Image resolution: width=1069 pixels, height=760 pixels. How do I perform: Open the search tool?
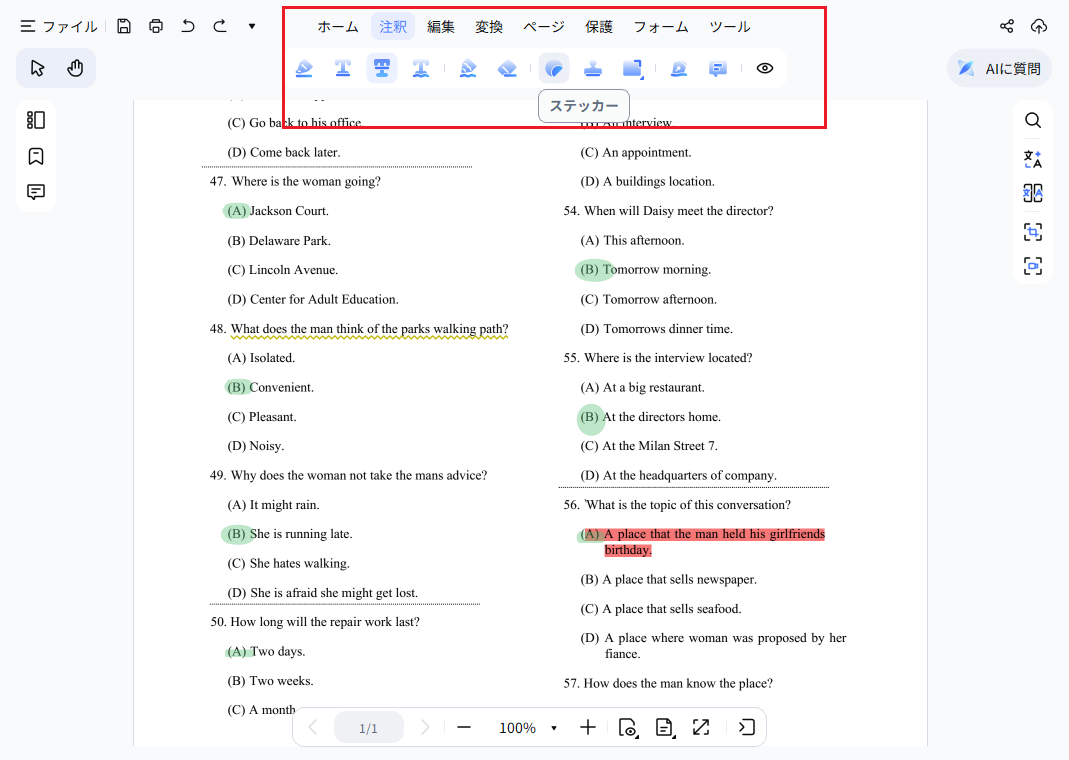point(1033,121)
